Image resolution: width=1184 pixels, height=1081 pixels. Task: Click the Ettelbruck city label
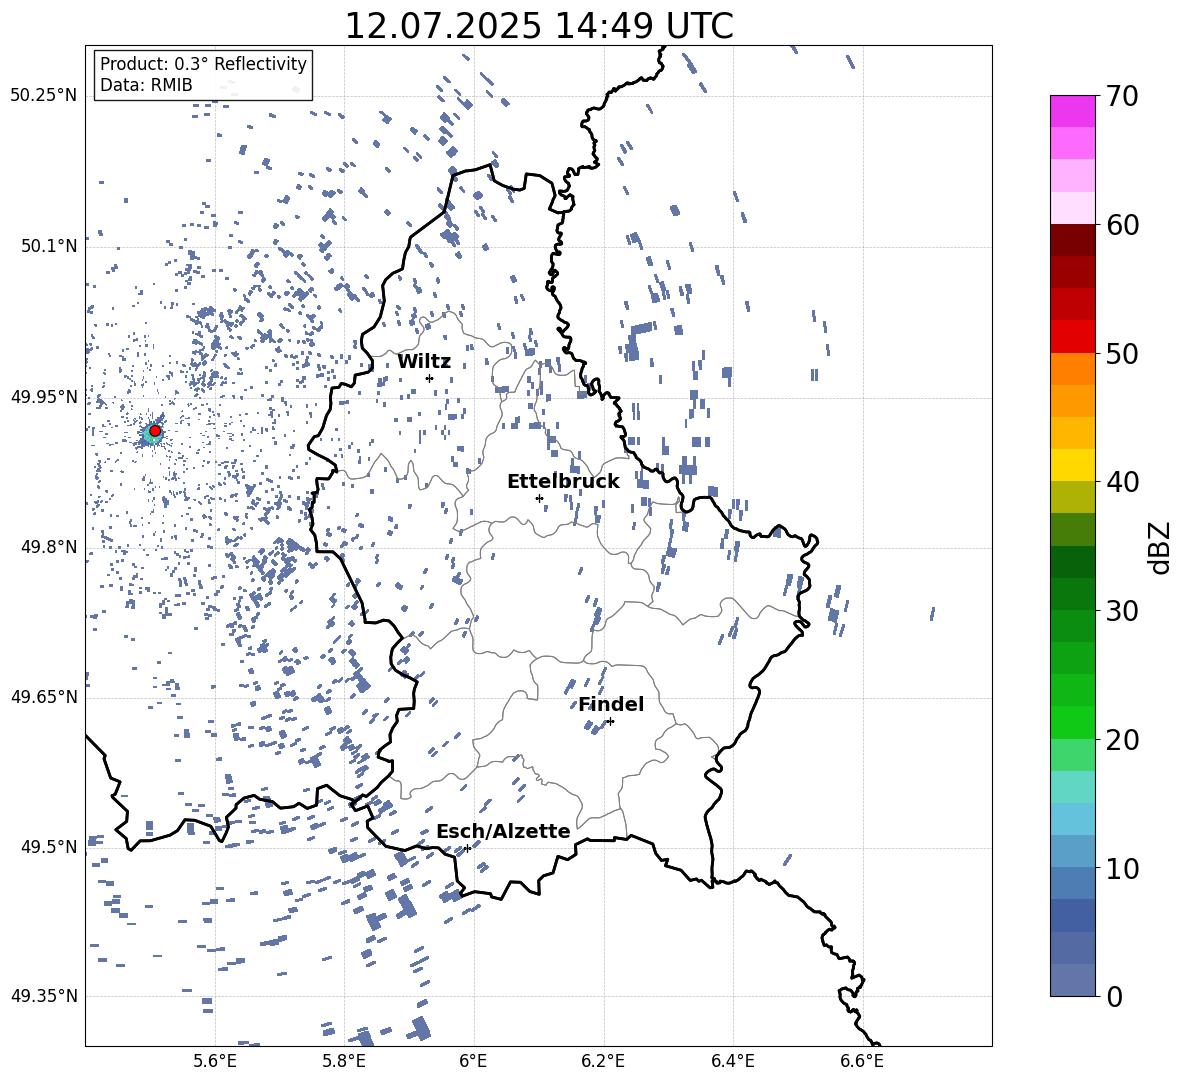[x=563, y=481]
